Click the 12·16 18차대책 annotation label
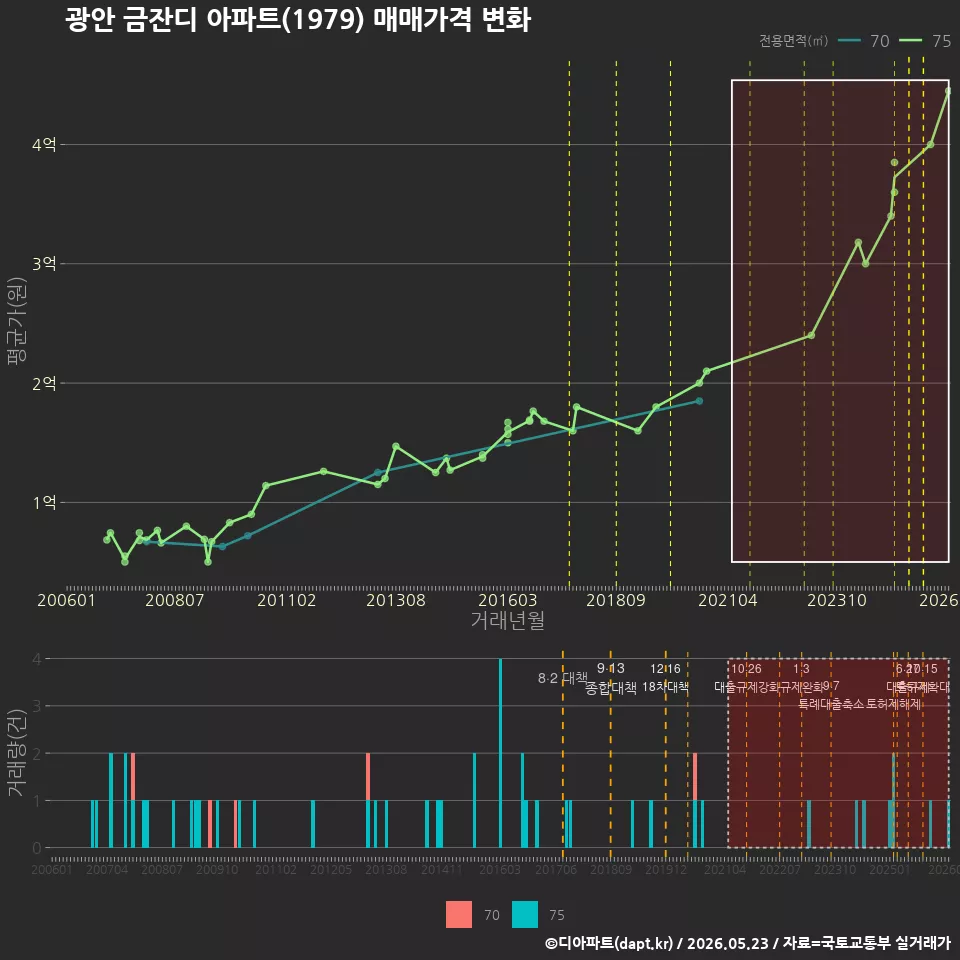Screen dimensions: 960x960 coord(666,678)
